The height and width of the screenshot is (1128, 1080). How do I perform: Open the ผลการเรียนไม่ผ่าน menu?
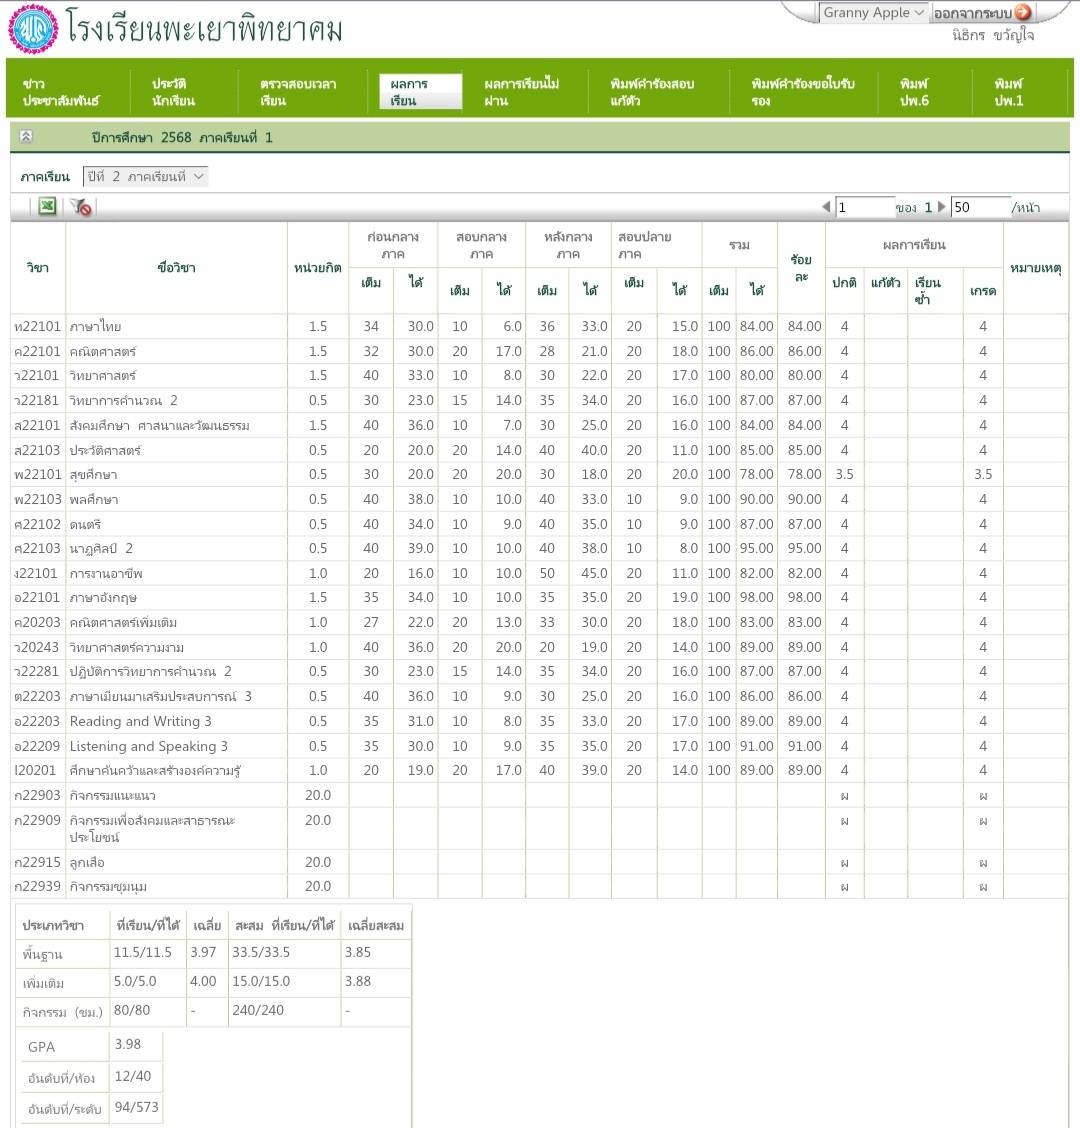[521, 92]
